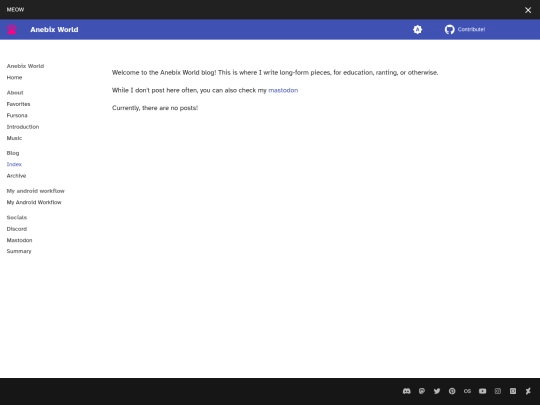Open Fursona page in the sidebar
This screenshot has width=540, height=405.
coord(17,115)
